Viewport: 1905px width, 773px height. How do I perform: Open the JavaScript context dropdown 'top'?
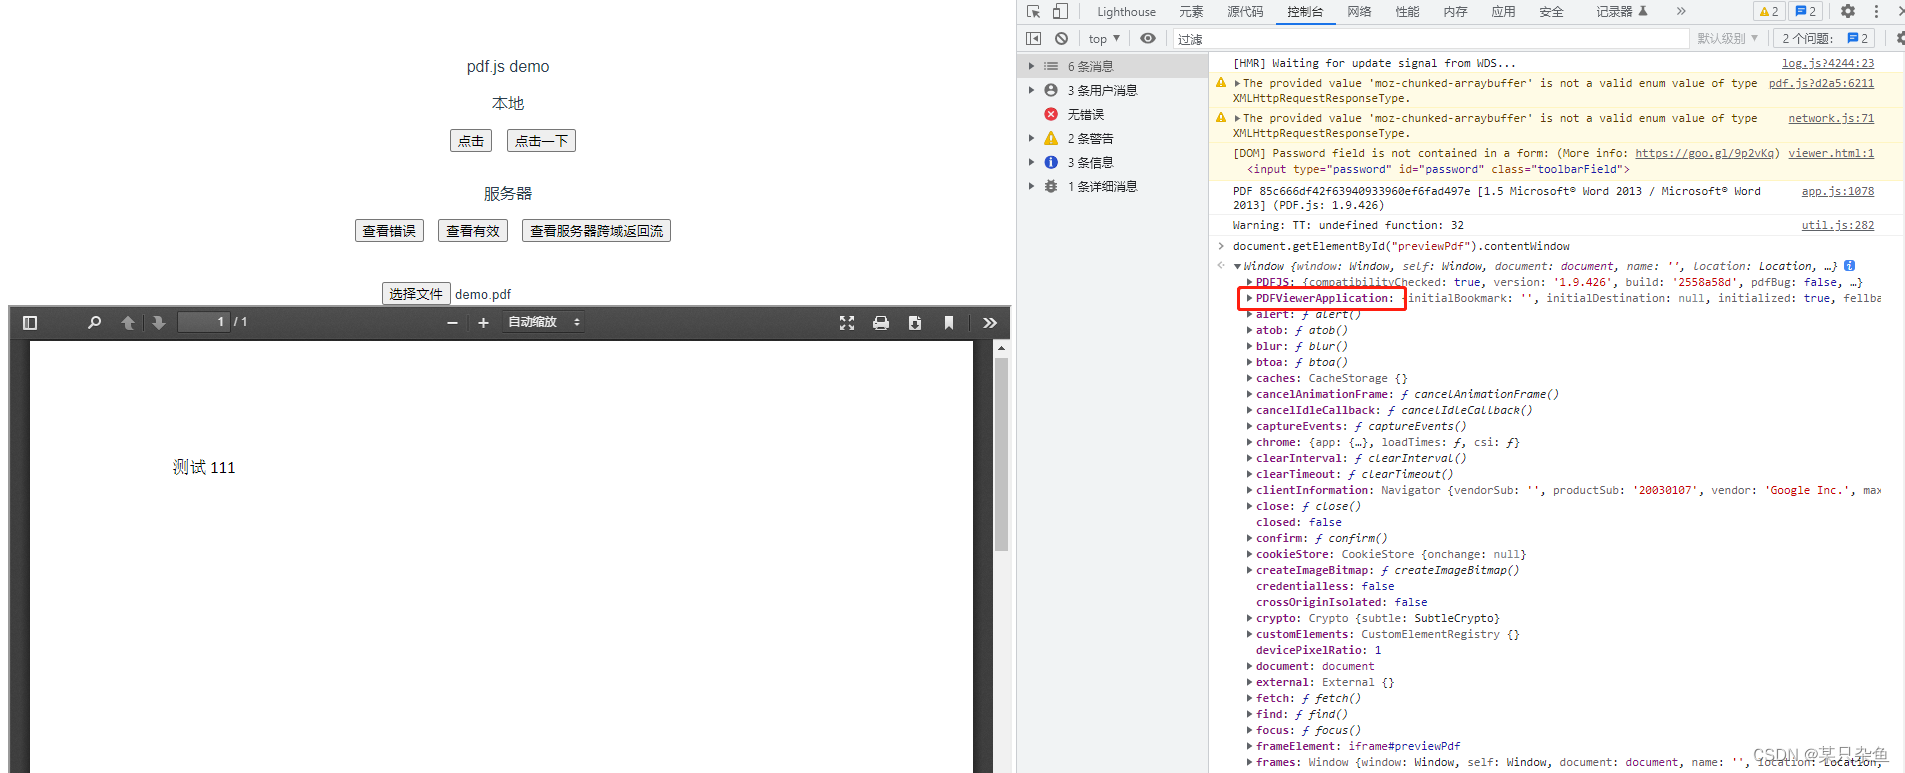tap(1104, 39)
